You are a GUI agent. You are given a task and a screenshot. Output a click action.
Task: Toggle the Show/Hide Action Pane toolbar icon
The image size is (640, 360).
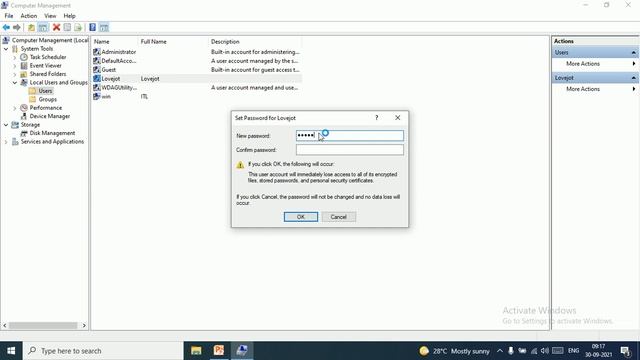104,27
